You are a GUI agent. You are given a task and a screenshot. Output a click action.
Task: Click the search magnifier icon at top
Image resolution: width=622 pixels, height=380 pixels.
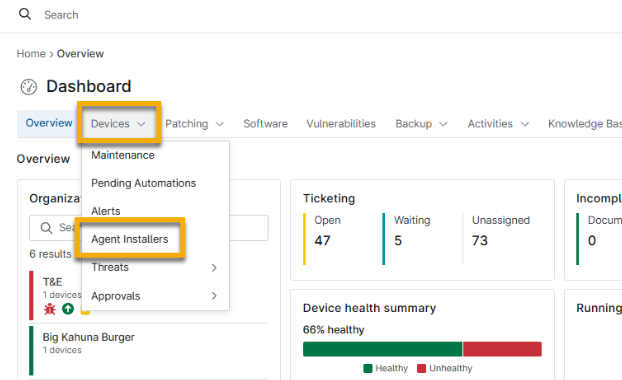point(25,14)
